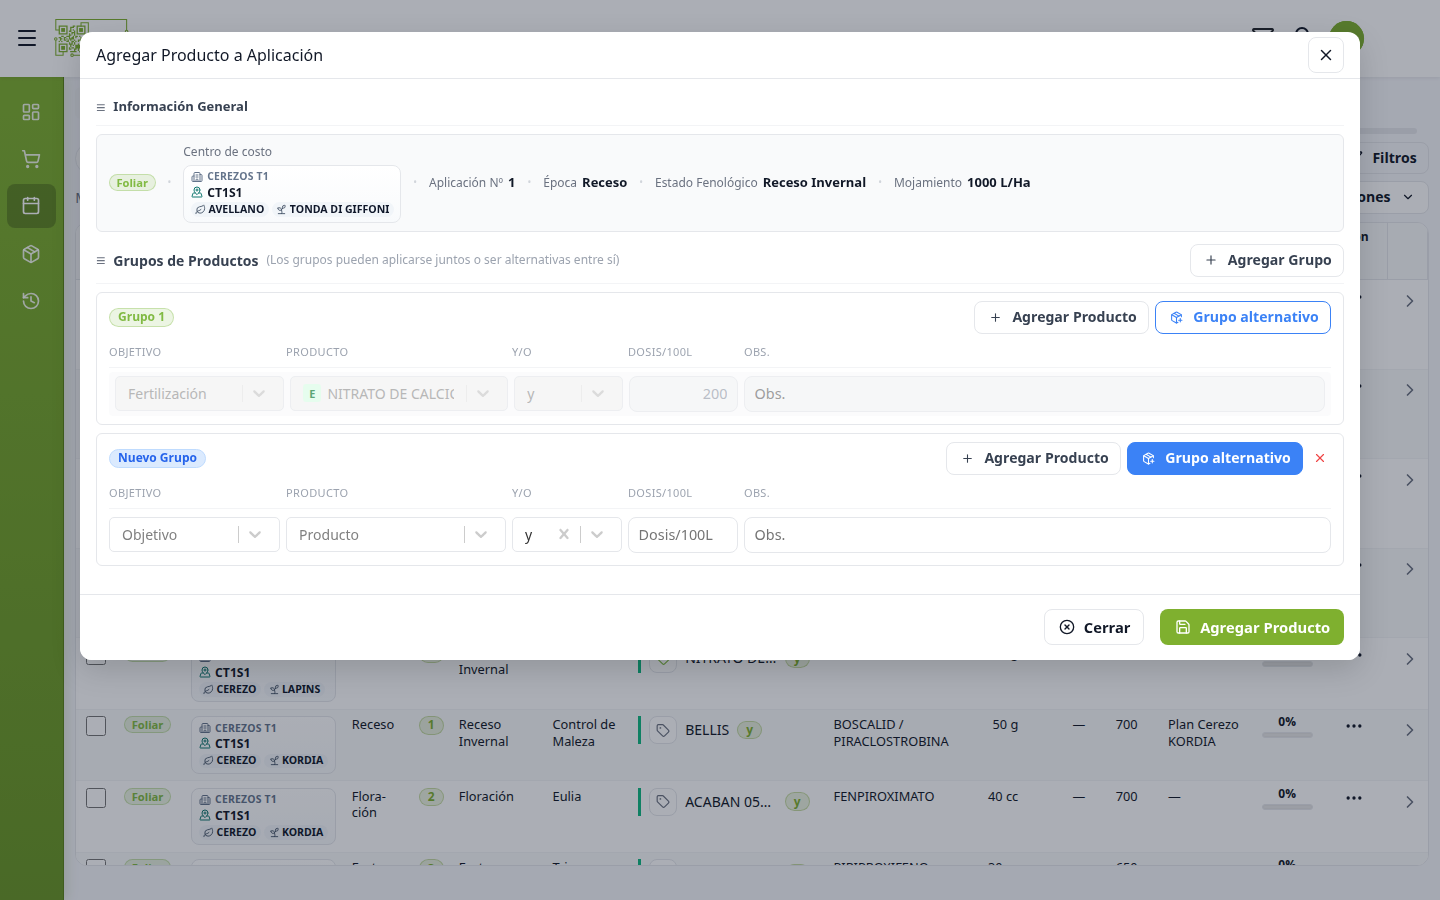Open the Objetivo dropdown in Nuevo Grupo
The width and height of the screenshot is (1440, 900).
coord(194,535)
